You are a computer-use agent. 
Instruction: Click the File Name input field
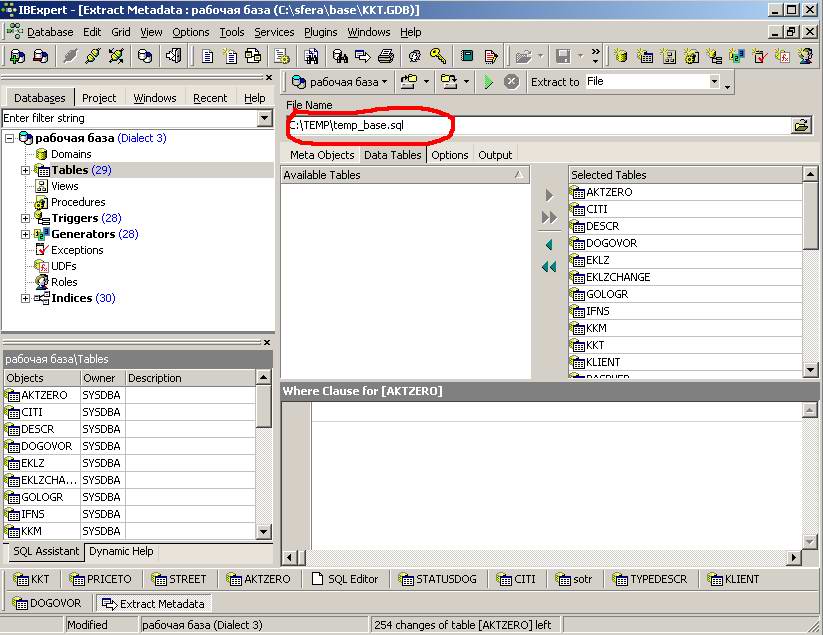coord(539,125)
